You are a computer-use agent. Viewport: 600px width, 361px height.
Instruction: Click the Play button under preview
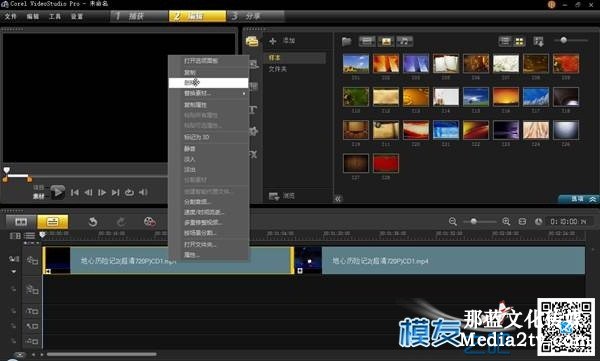57,191
